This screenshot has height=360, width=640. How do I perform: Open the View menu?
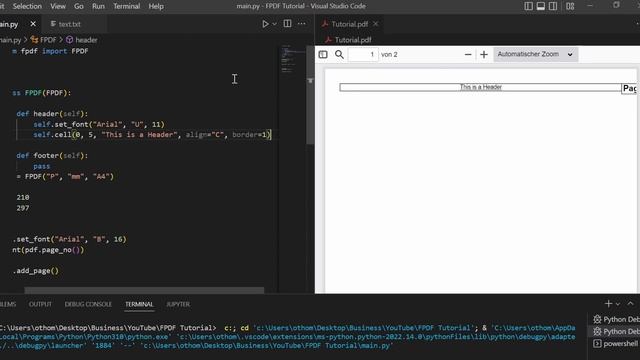pos(58,6)
